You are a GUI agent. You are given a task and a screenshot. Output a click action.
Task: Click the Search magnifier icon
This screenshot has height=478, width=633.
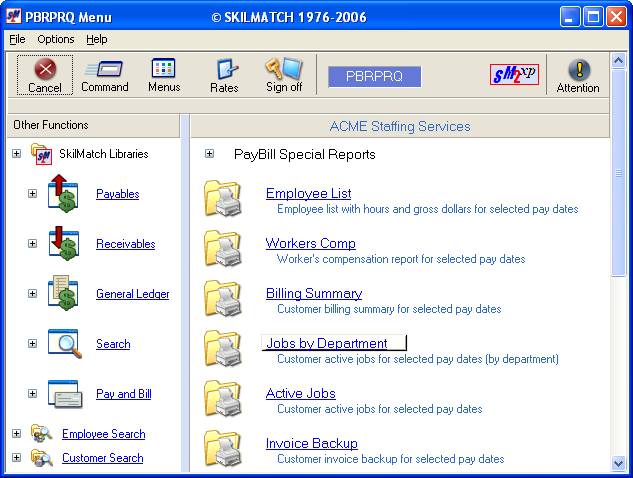(65, 344)
